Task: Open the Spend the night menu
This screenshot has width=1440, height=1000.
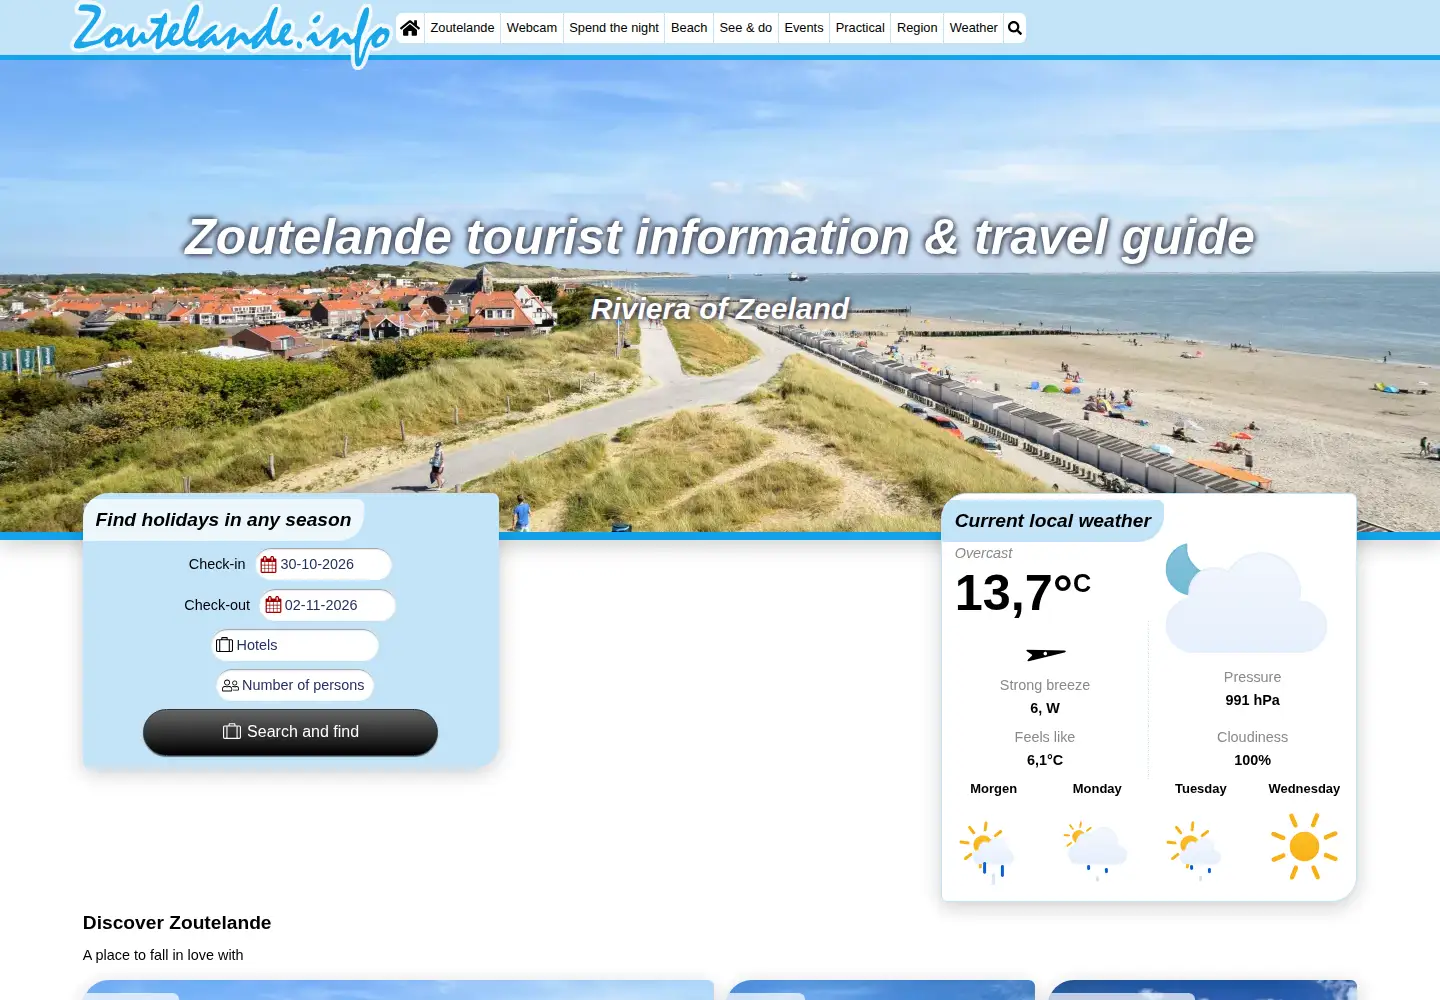Action: (614, 28)
